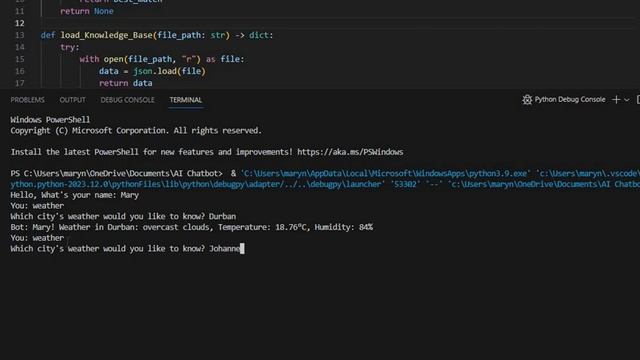640x360 pixels.
Task: Click the 'Windows PowerShell' terminal line
Action: [x=50, y=120]
